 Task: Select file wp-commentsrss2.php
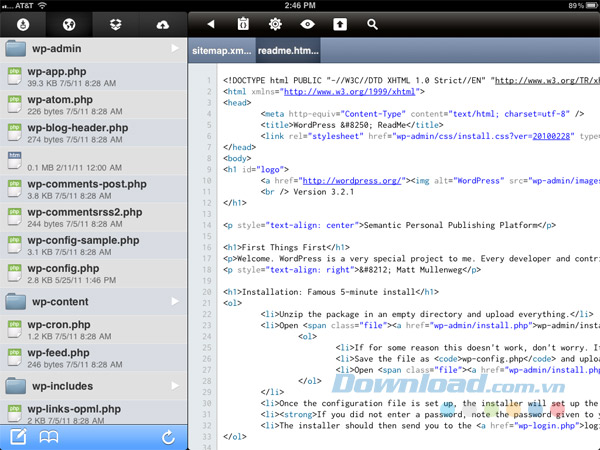93,217
